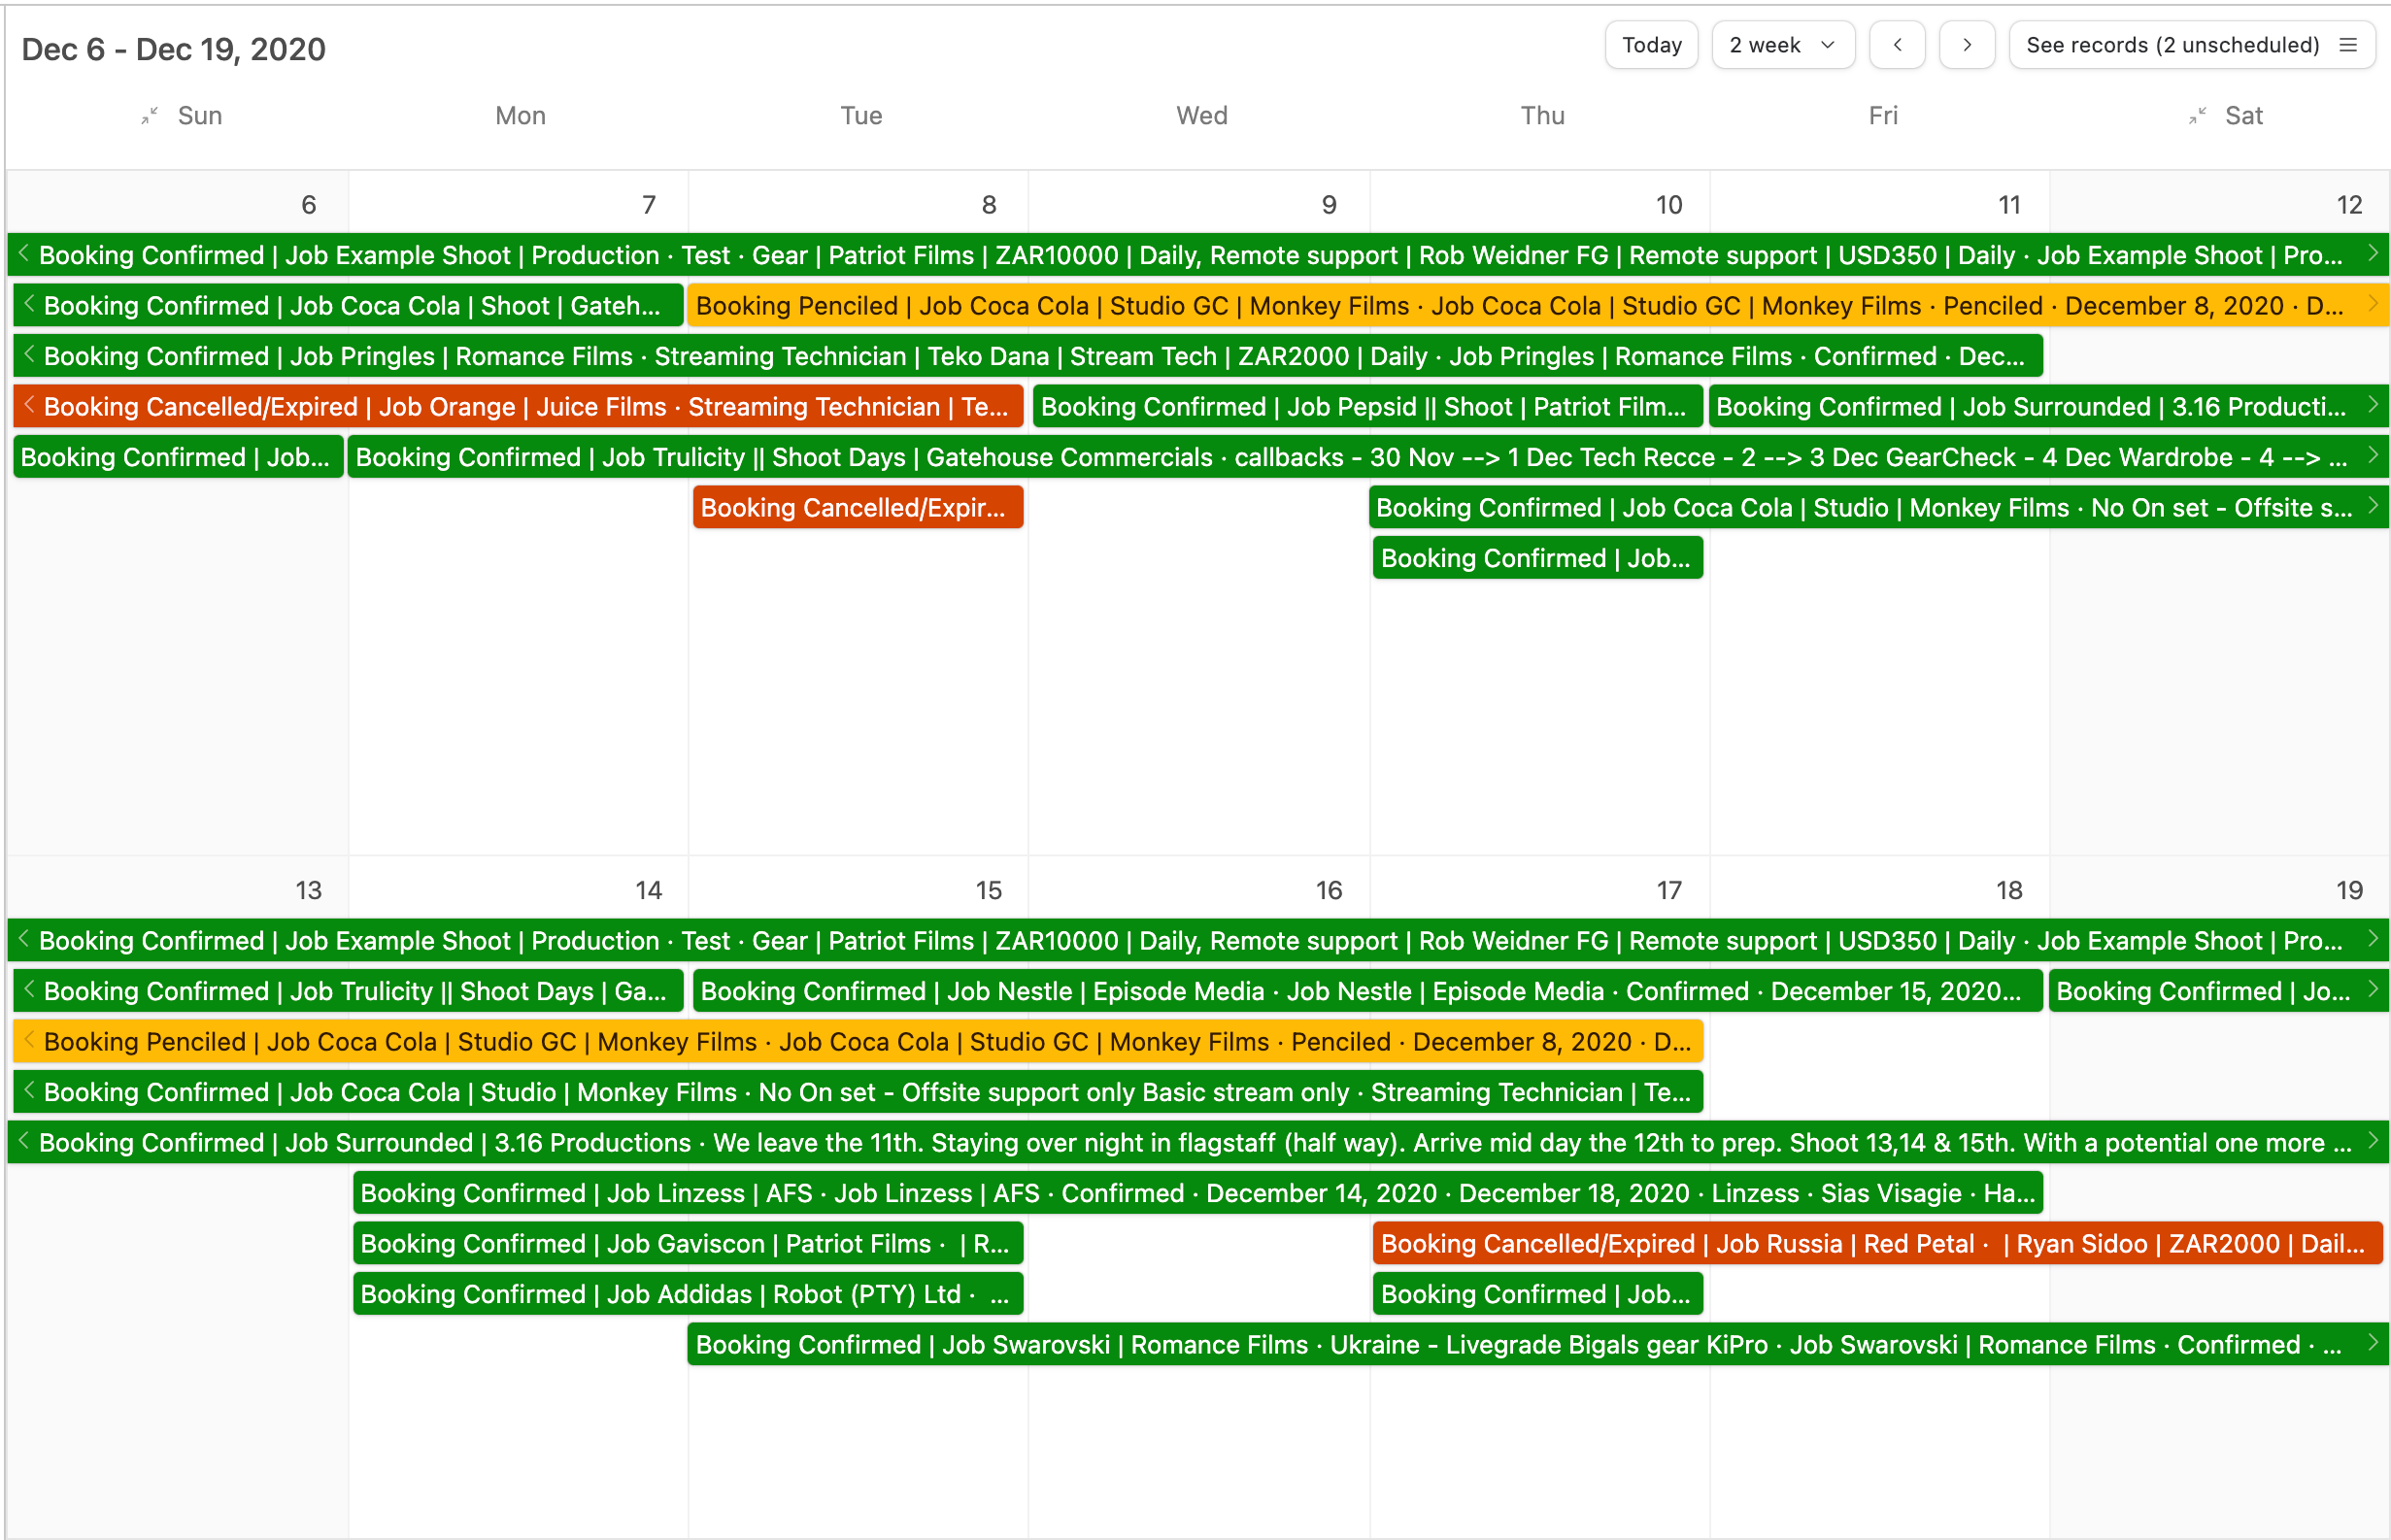Open short Booking Confirmed Job event on Thursday 10
This screenshot has height=1540, width=2391.
(1538, 558)
